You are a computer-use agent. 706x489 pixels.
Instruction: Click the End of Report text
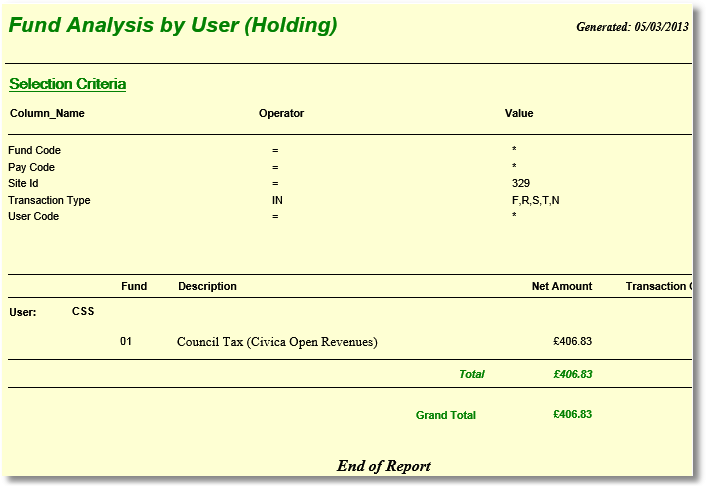tap(384, 466)
